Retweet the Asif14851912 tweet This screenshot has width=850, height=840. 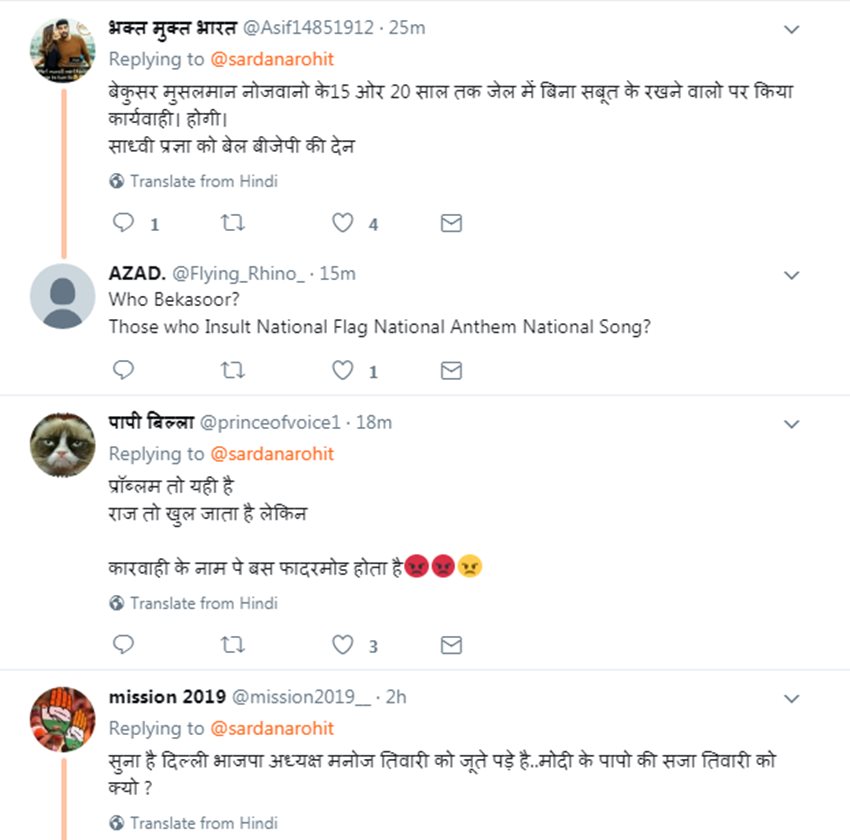click(232, 223)
